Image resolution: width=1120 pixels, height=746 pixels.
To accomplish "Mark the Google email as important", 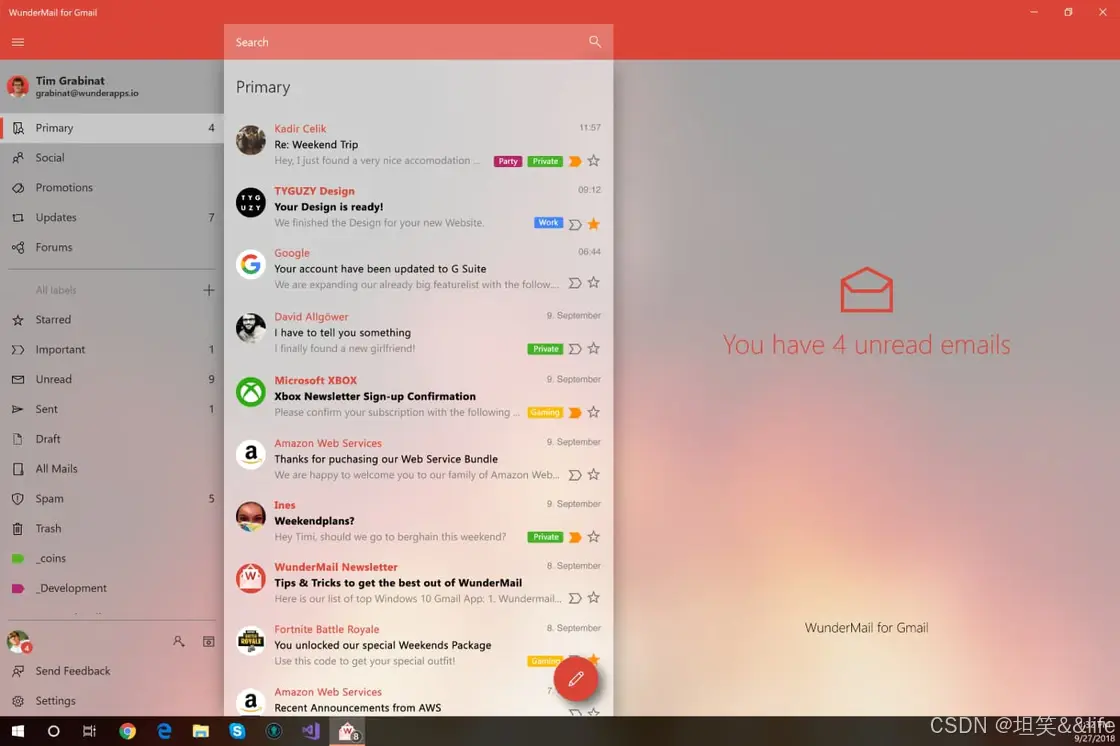I will [574, 284].
